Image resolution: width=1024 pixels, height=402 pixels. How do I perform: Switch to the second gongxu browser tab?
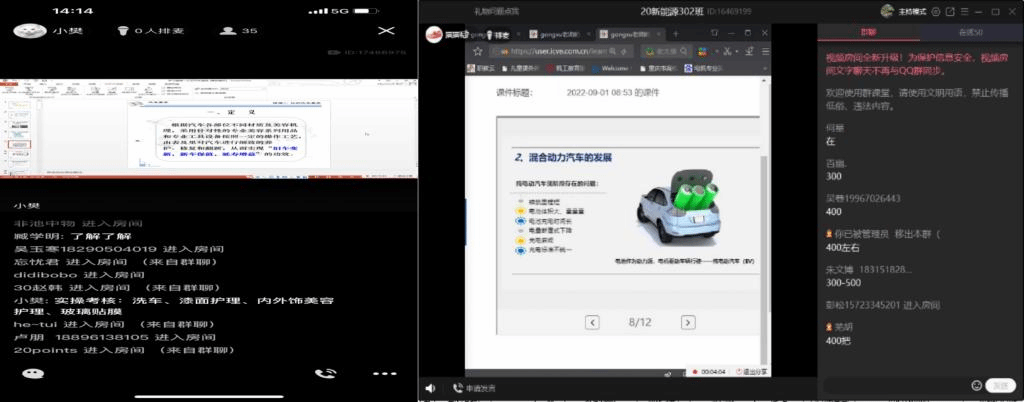[x=560, y=34]
